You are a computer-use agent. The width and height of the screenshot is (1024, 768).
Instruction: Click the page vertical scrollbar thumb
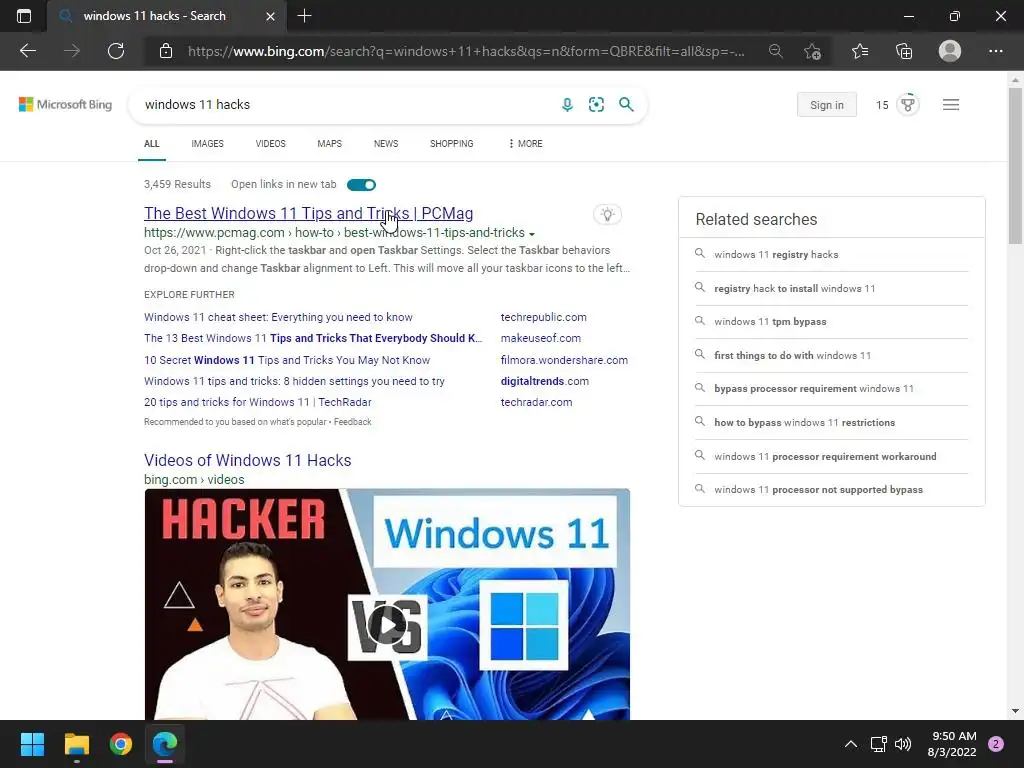click(x=1015, y=166)
